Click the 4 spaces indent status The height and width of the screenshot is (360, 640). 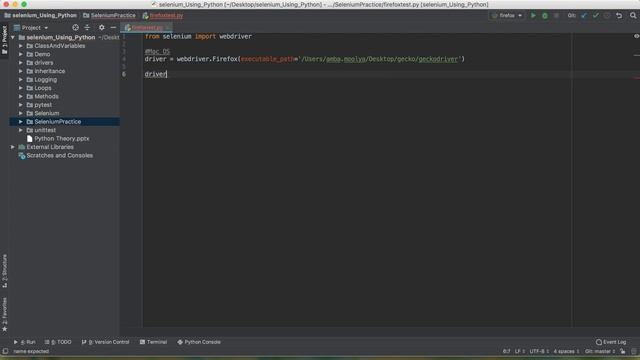(566, 351)
